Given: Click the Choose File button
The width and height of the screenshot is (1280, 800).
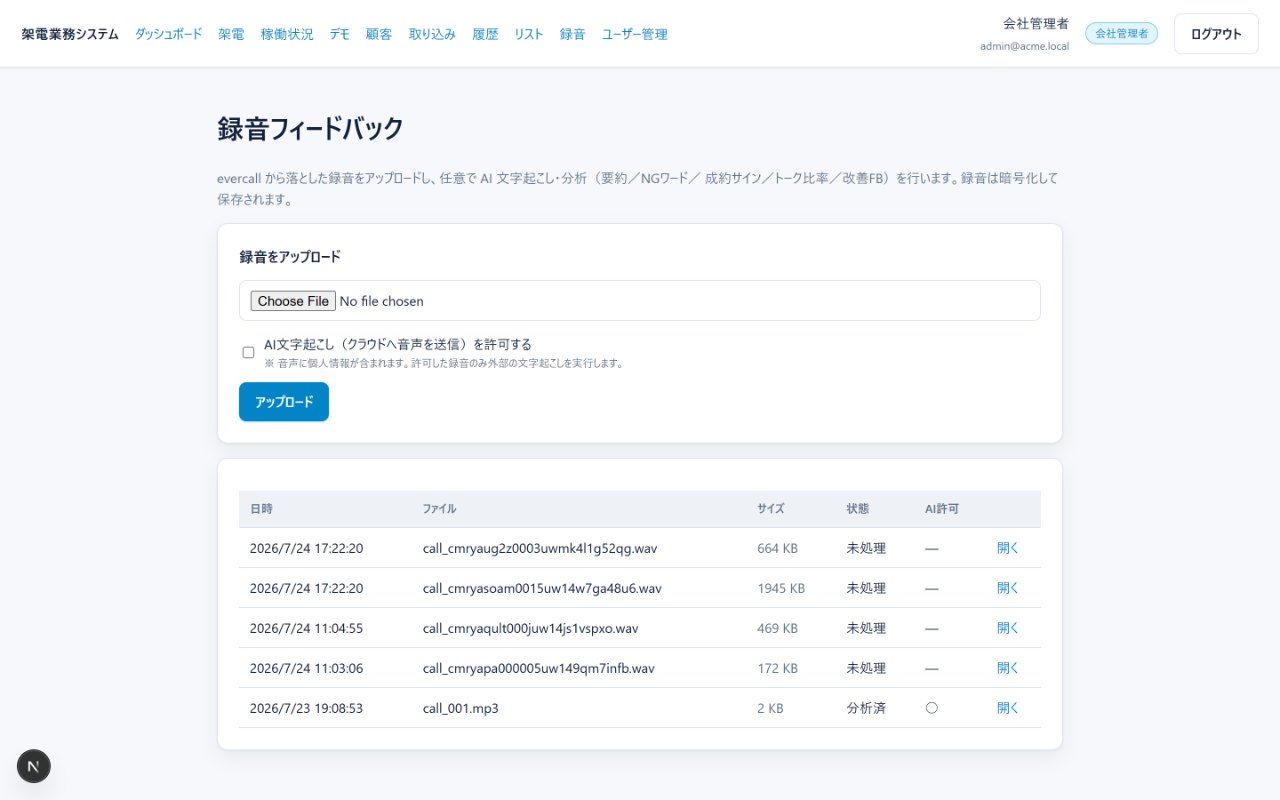Looking at the screenshot, I should pos(293,301).
